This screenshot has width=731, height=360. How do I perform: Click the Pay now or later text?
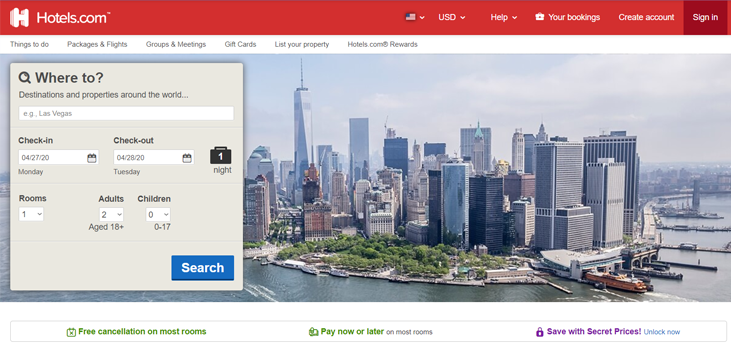point(352,332)
